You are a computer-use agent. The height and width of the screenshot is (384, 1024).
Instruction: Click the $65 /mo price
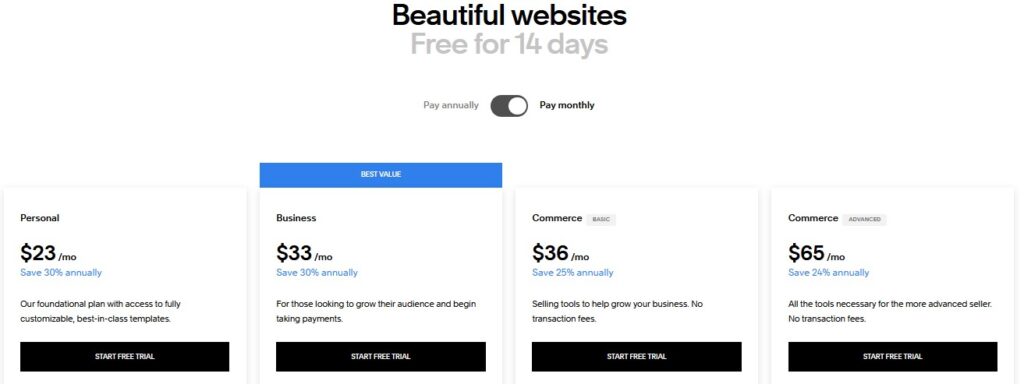(x=816, y=253)
